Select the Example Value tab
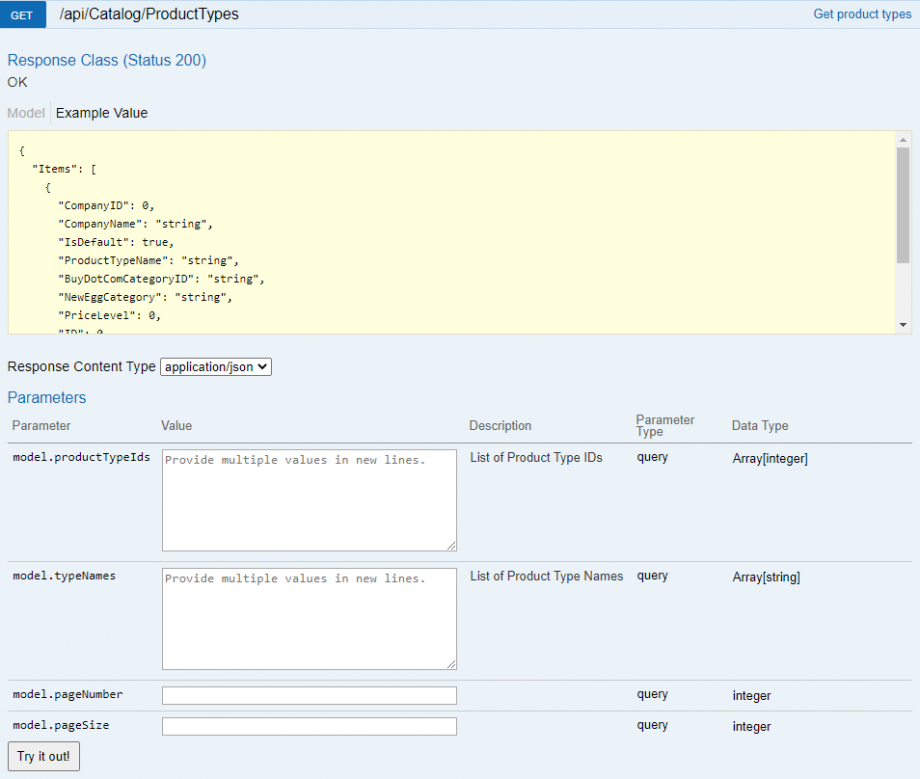The width and height of the screenshot is (920, 779). point(101,112)
